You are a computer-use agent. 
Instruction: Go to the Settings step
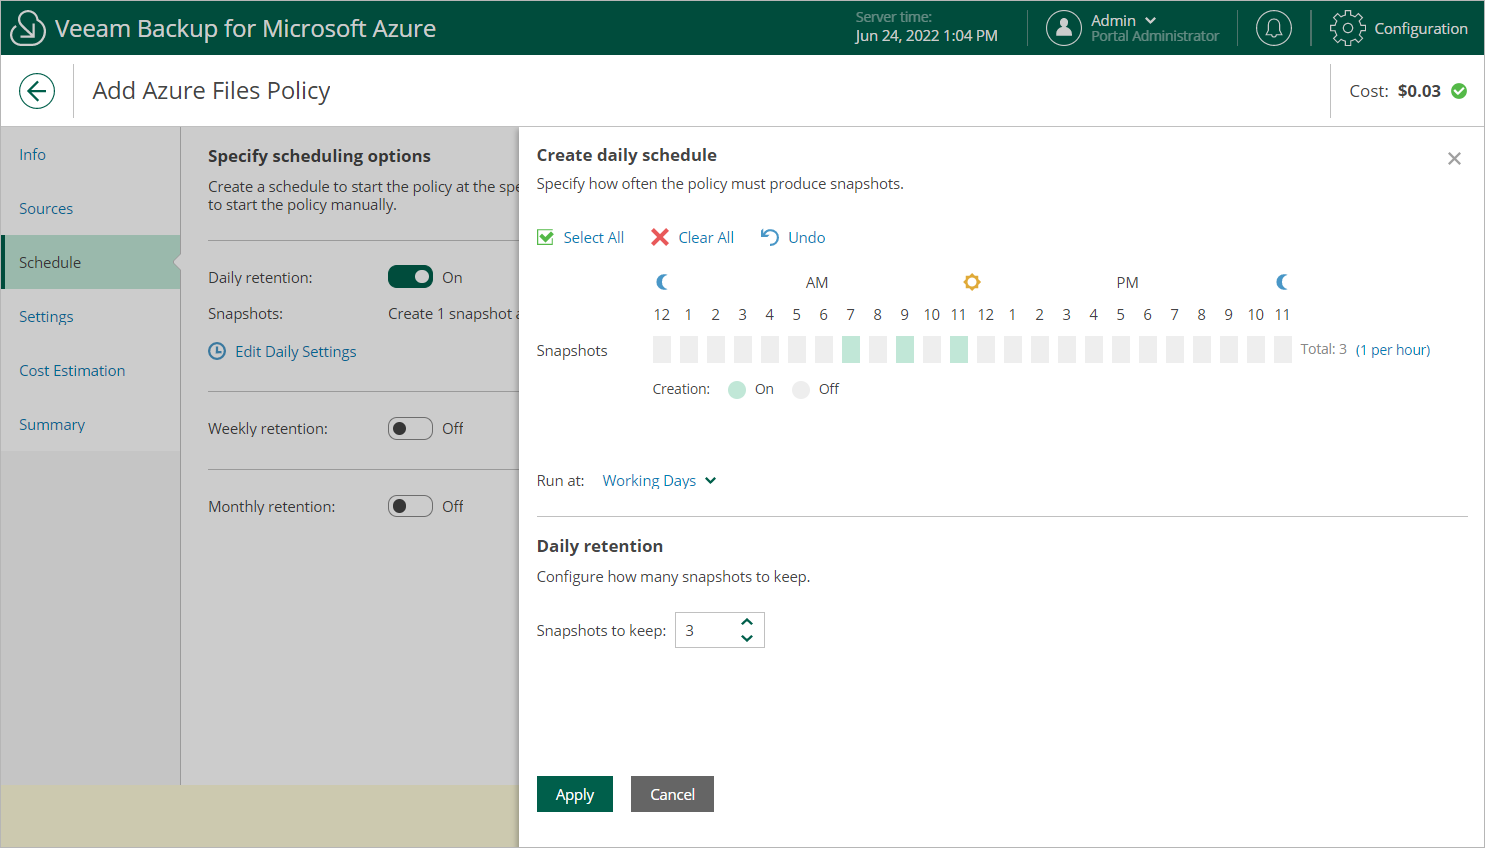[46, 317]
